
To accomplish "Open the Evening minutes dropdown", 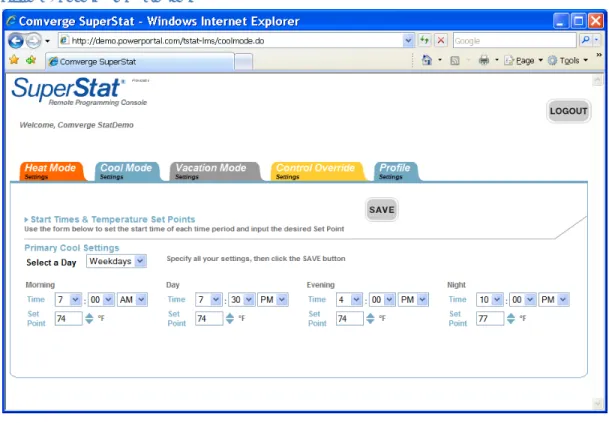I will (383, 300).
